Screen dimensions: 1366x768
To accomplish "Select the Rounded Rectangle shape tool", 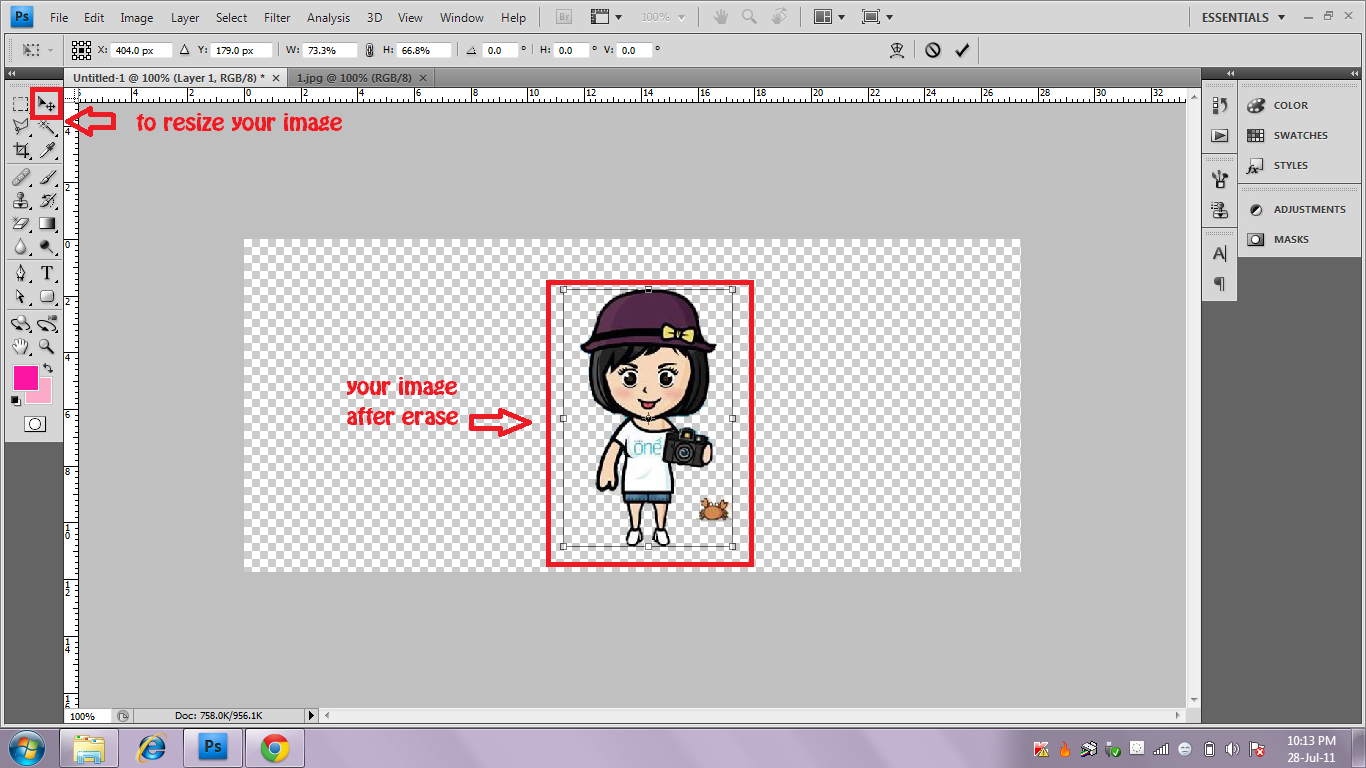I will point(46,297).
